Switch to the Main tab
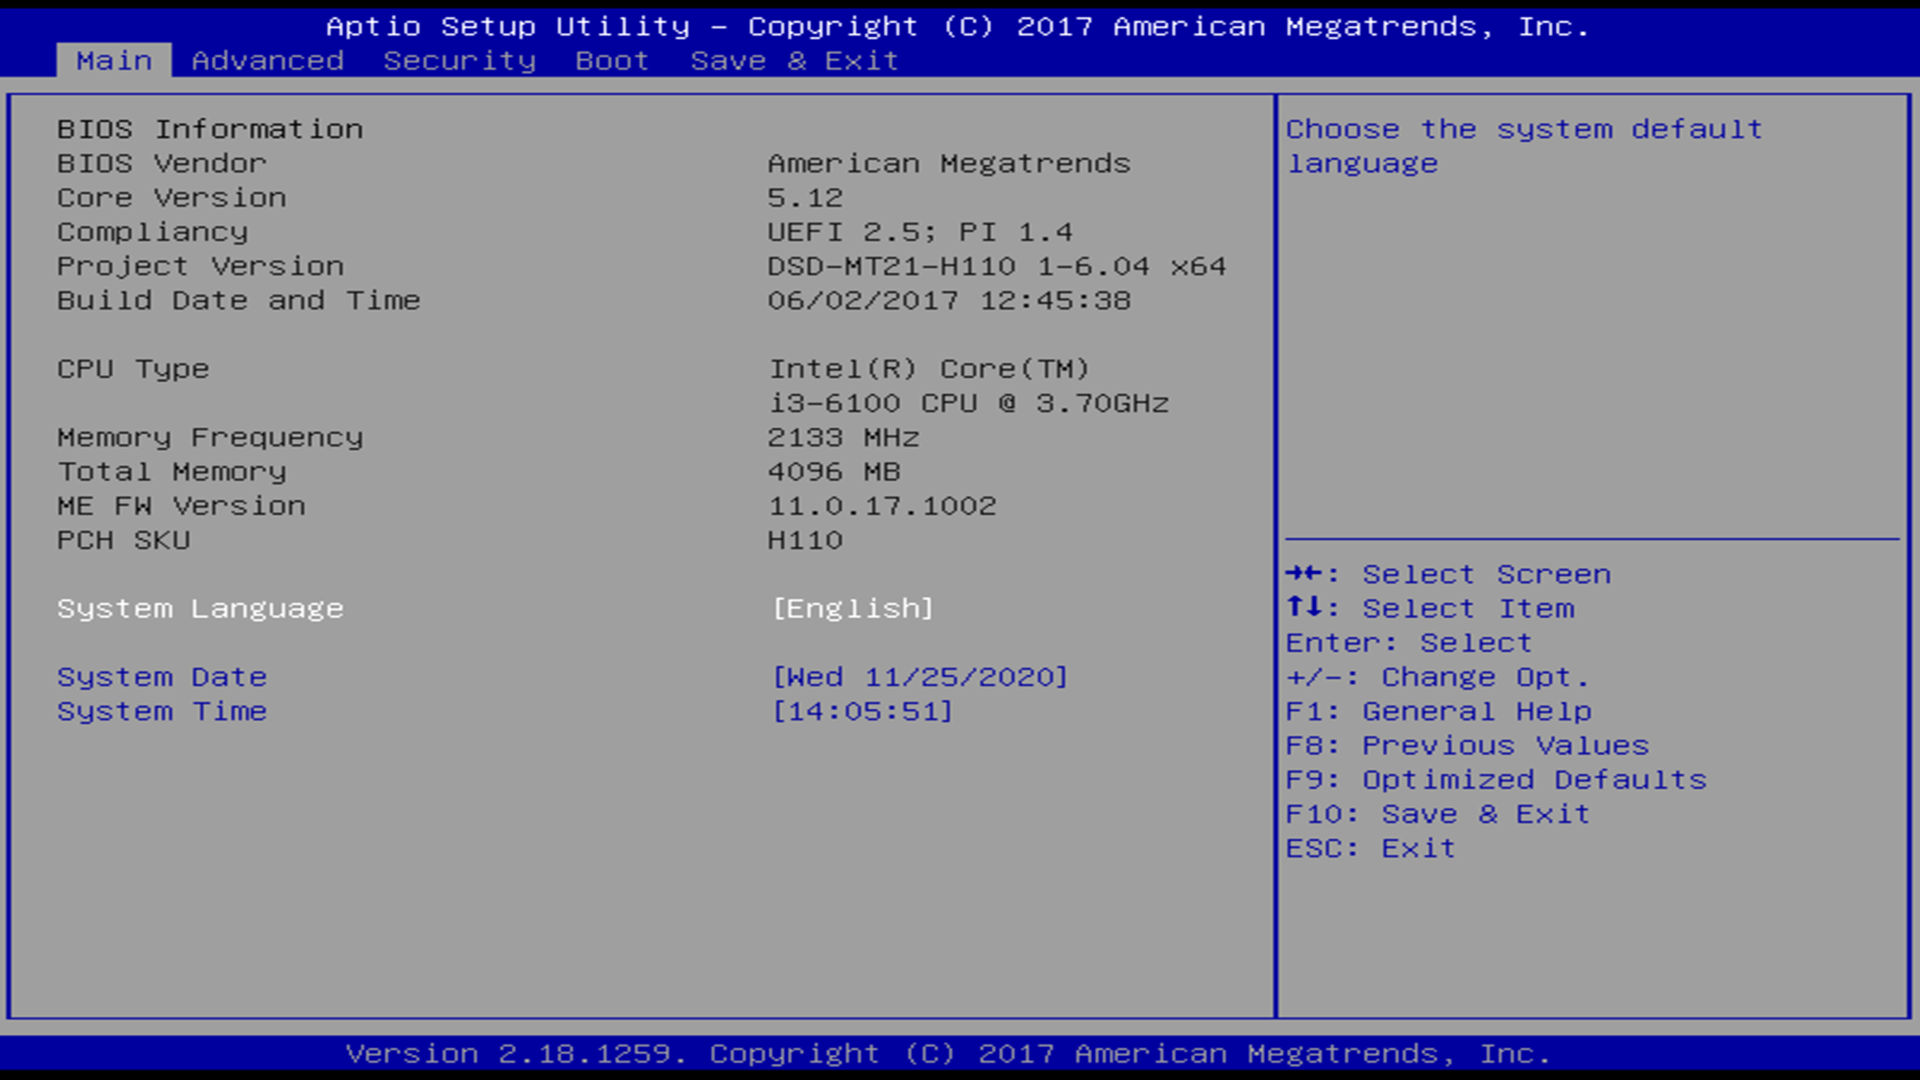The width and height of the screenshot is (1920, 1080). pyautogui.click(x=114, y=61)
